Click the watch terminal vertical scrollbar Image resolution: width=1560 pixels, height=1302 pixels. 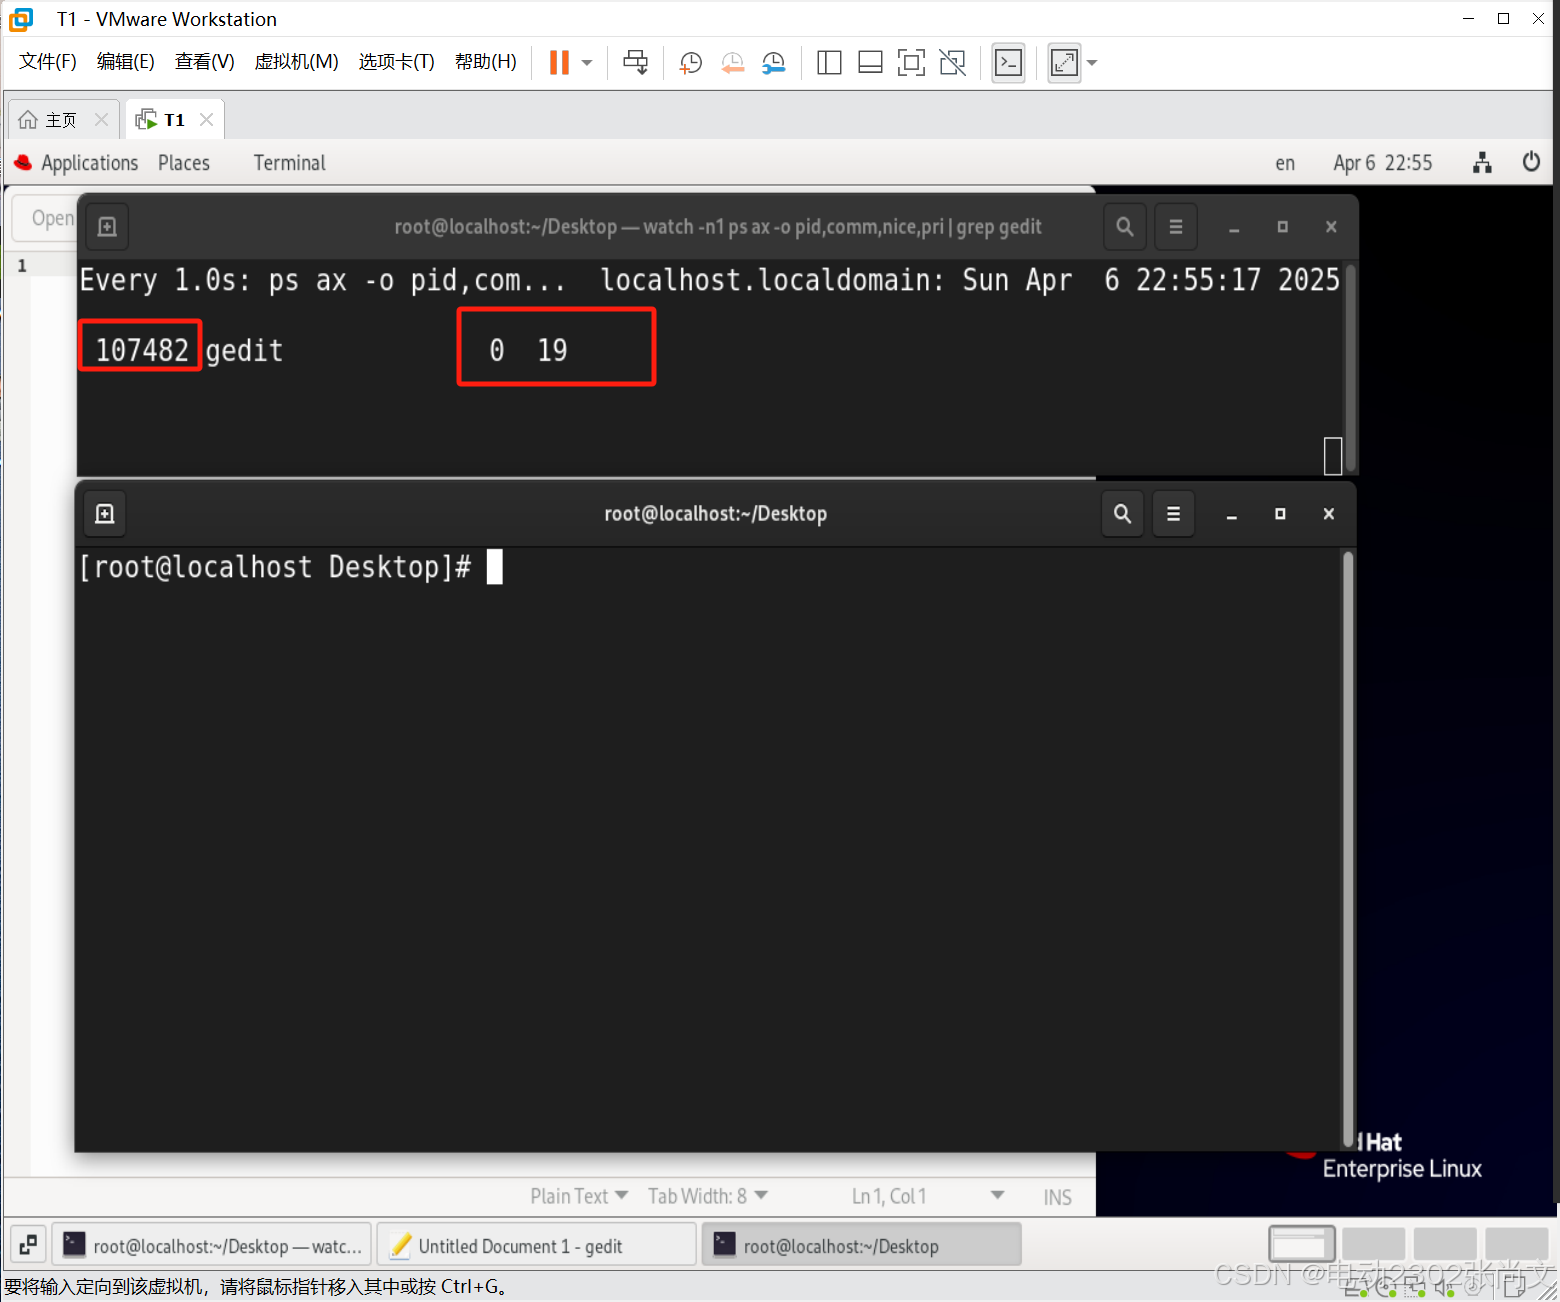(1351, 368)
